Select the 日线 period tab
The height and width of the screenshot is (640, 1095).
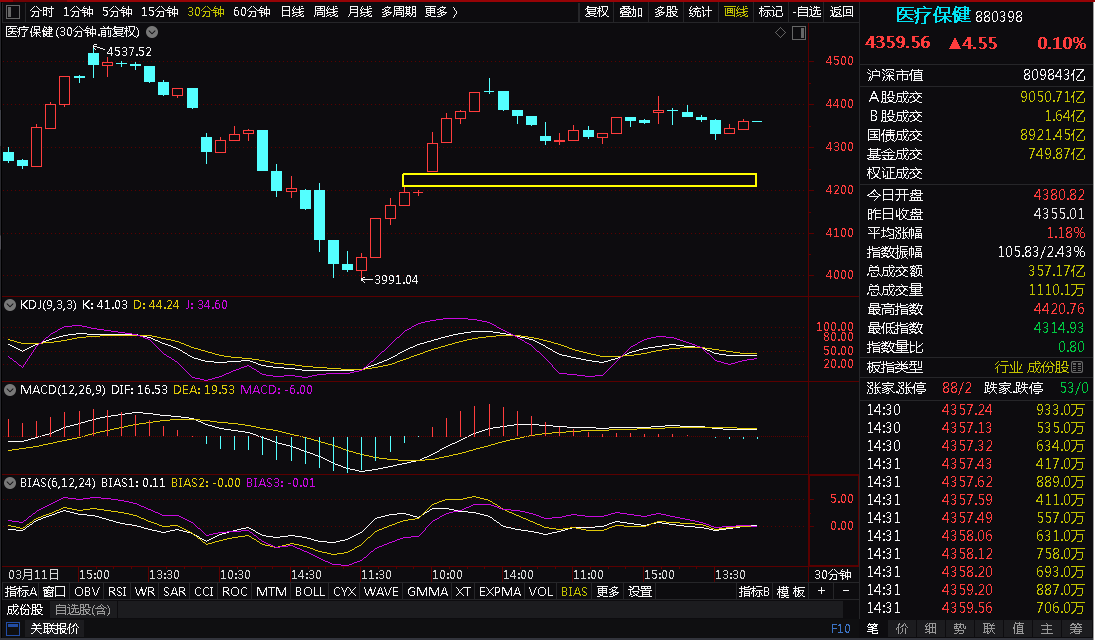(292, 12)
